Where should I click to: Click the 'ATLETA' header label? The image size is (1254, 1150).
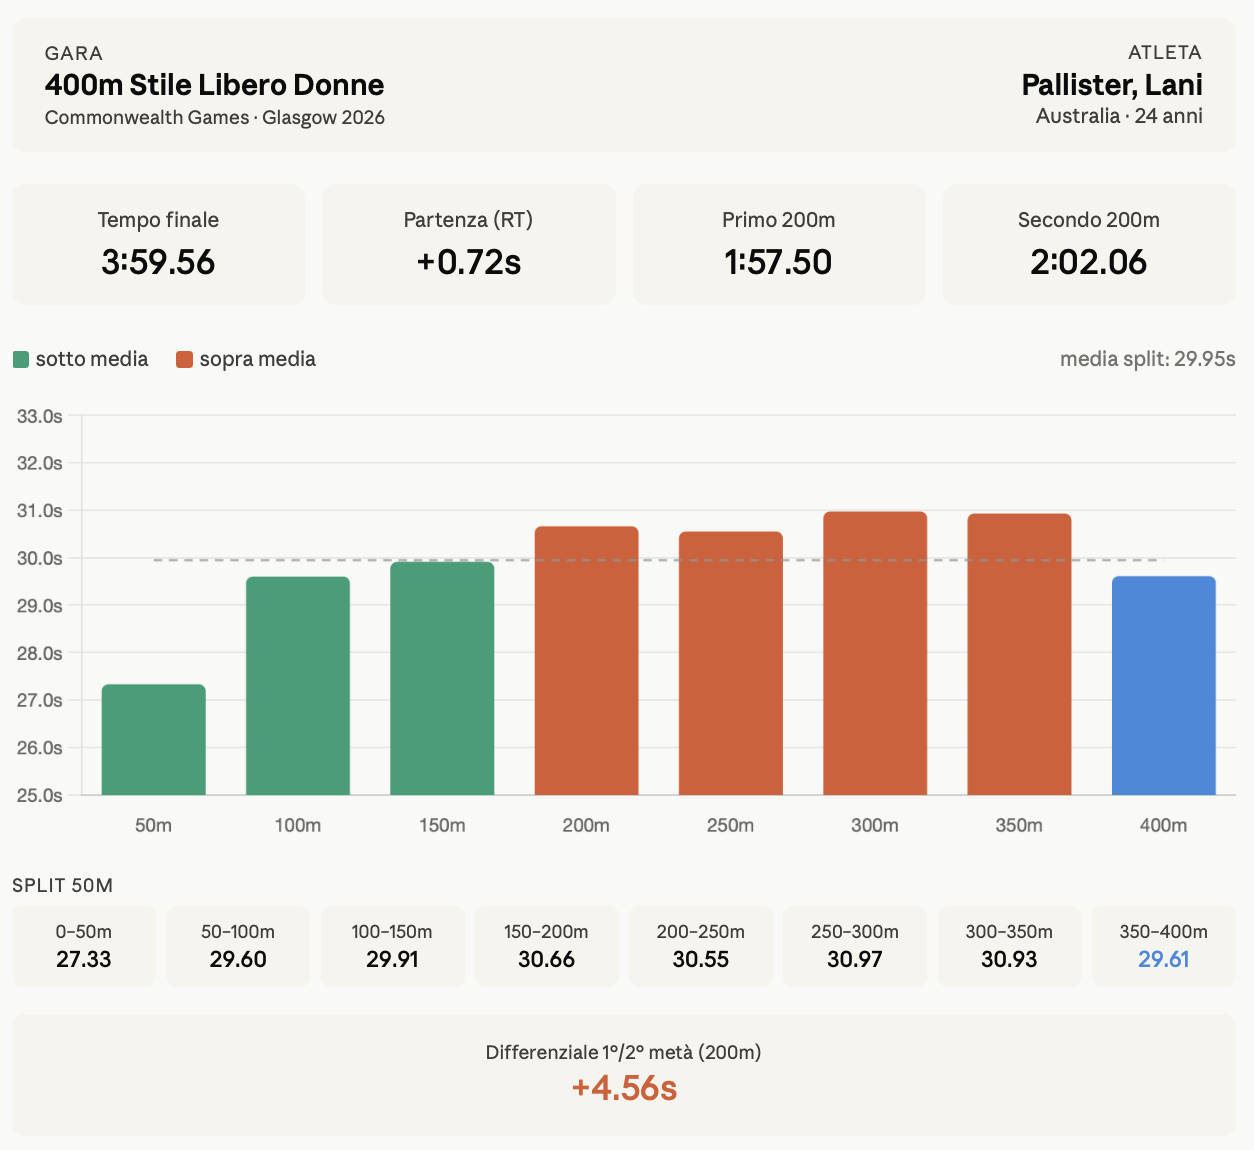(1165, 52)
